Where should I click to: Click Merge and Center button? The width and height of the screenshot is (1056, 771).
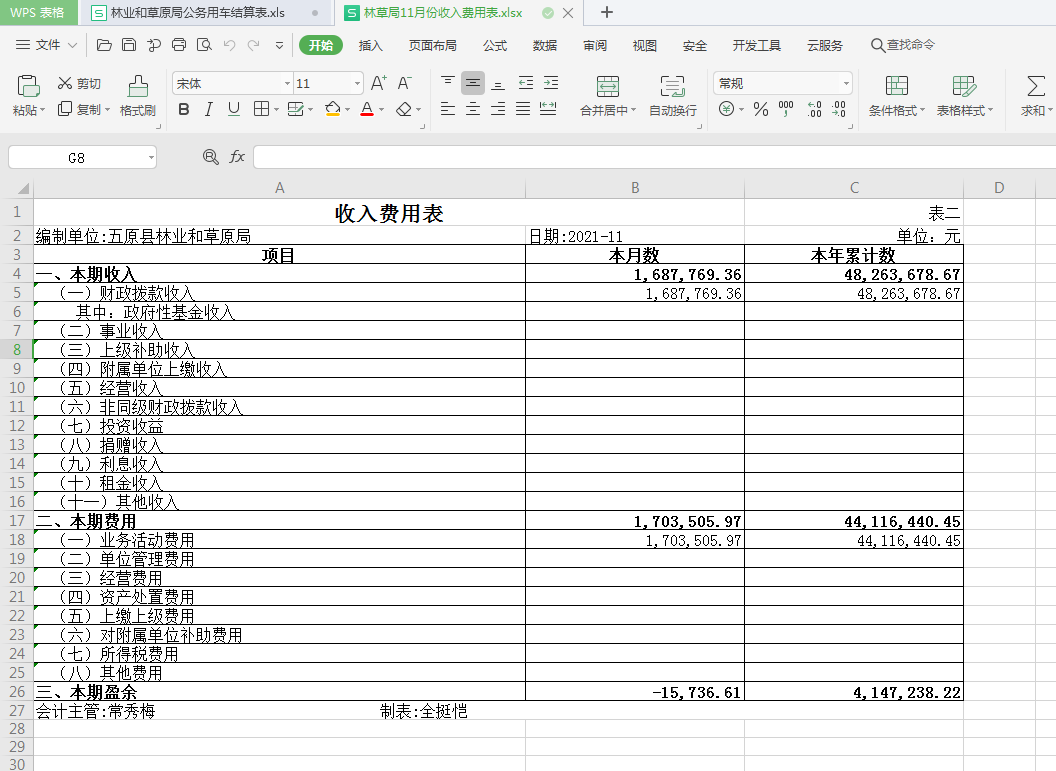coord(607,96)
